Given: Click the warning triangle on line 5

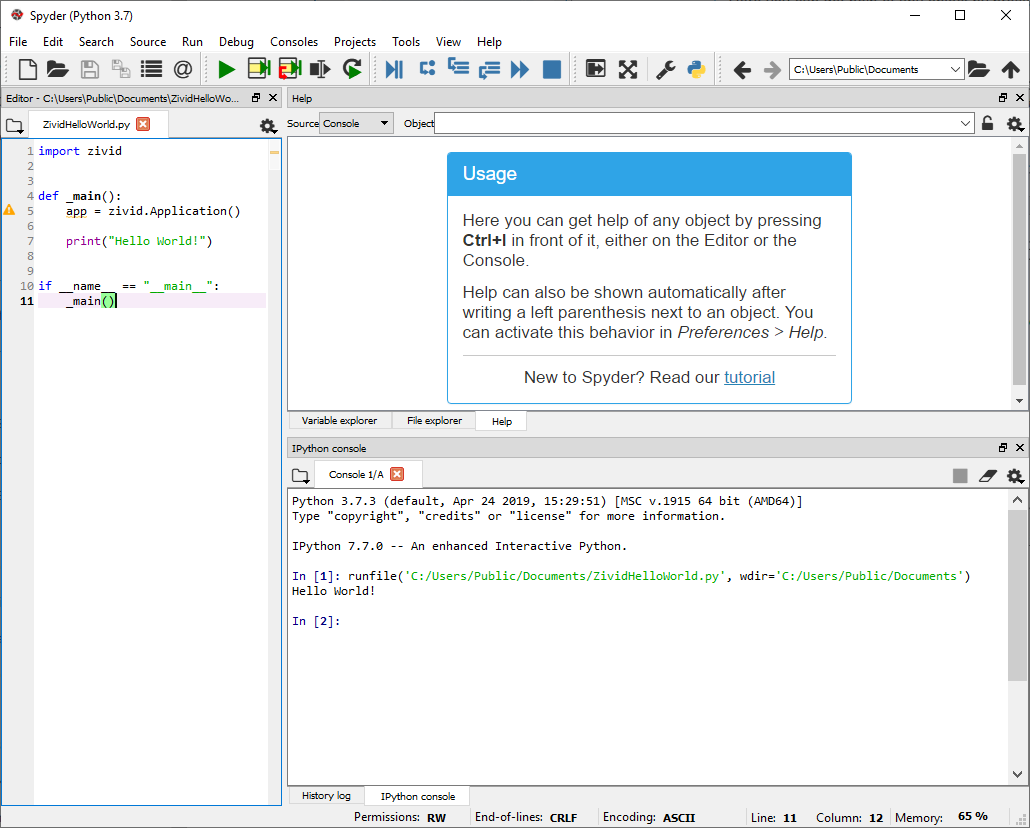Looking at the screenshot, I should 8,210.
